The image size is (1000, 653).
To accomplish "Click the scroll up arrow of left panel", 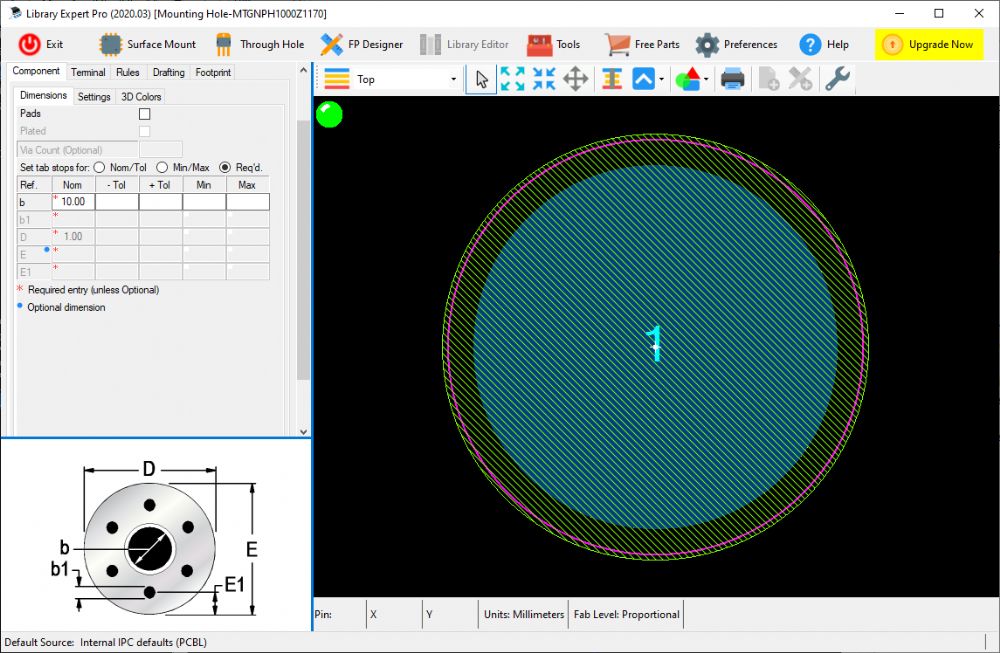I will pyautogui.click(x=304, y=70).
